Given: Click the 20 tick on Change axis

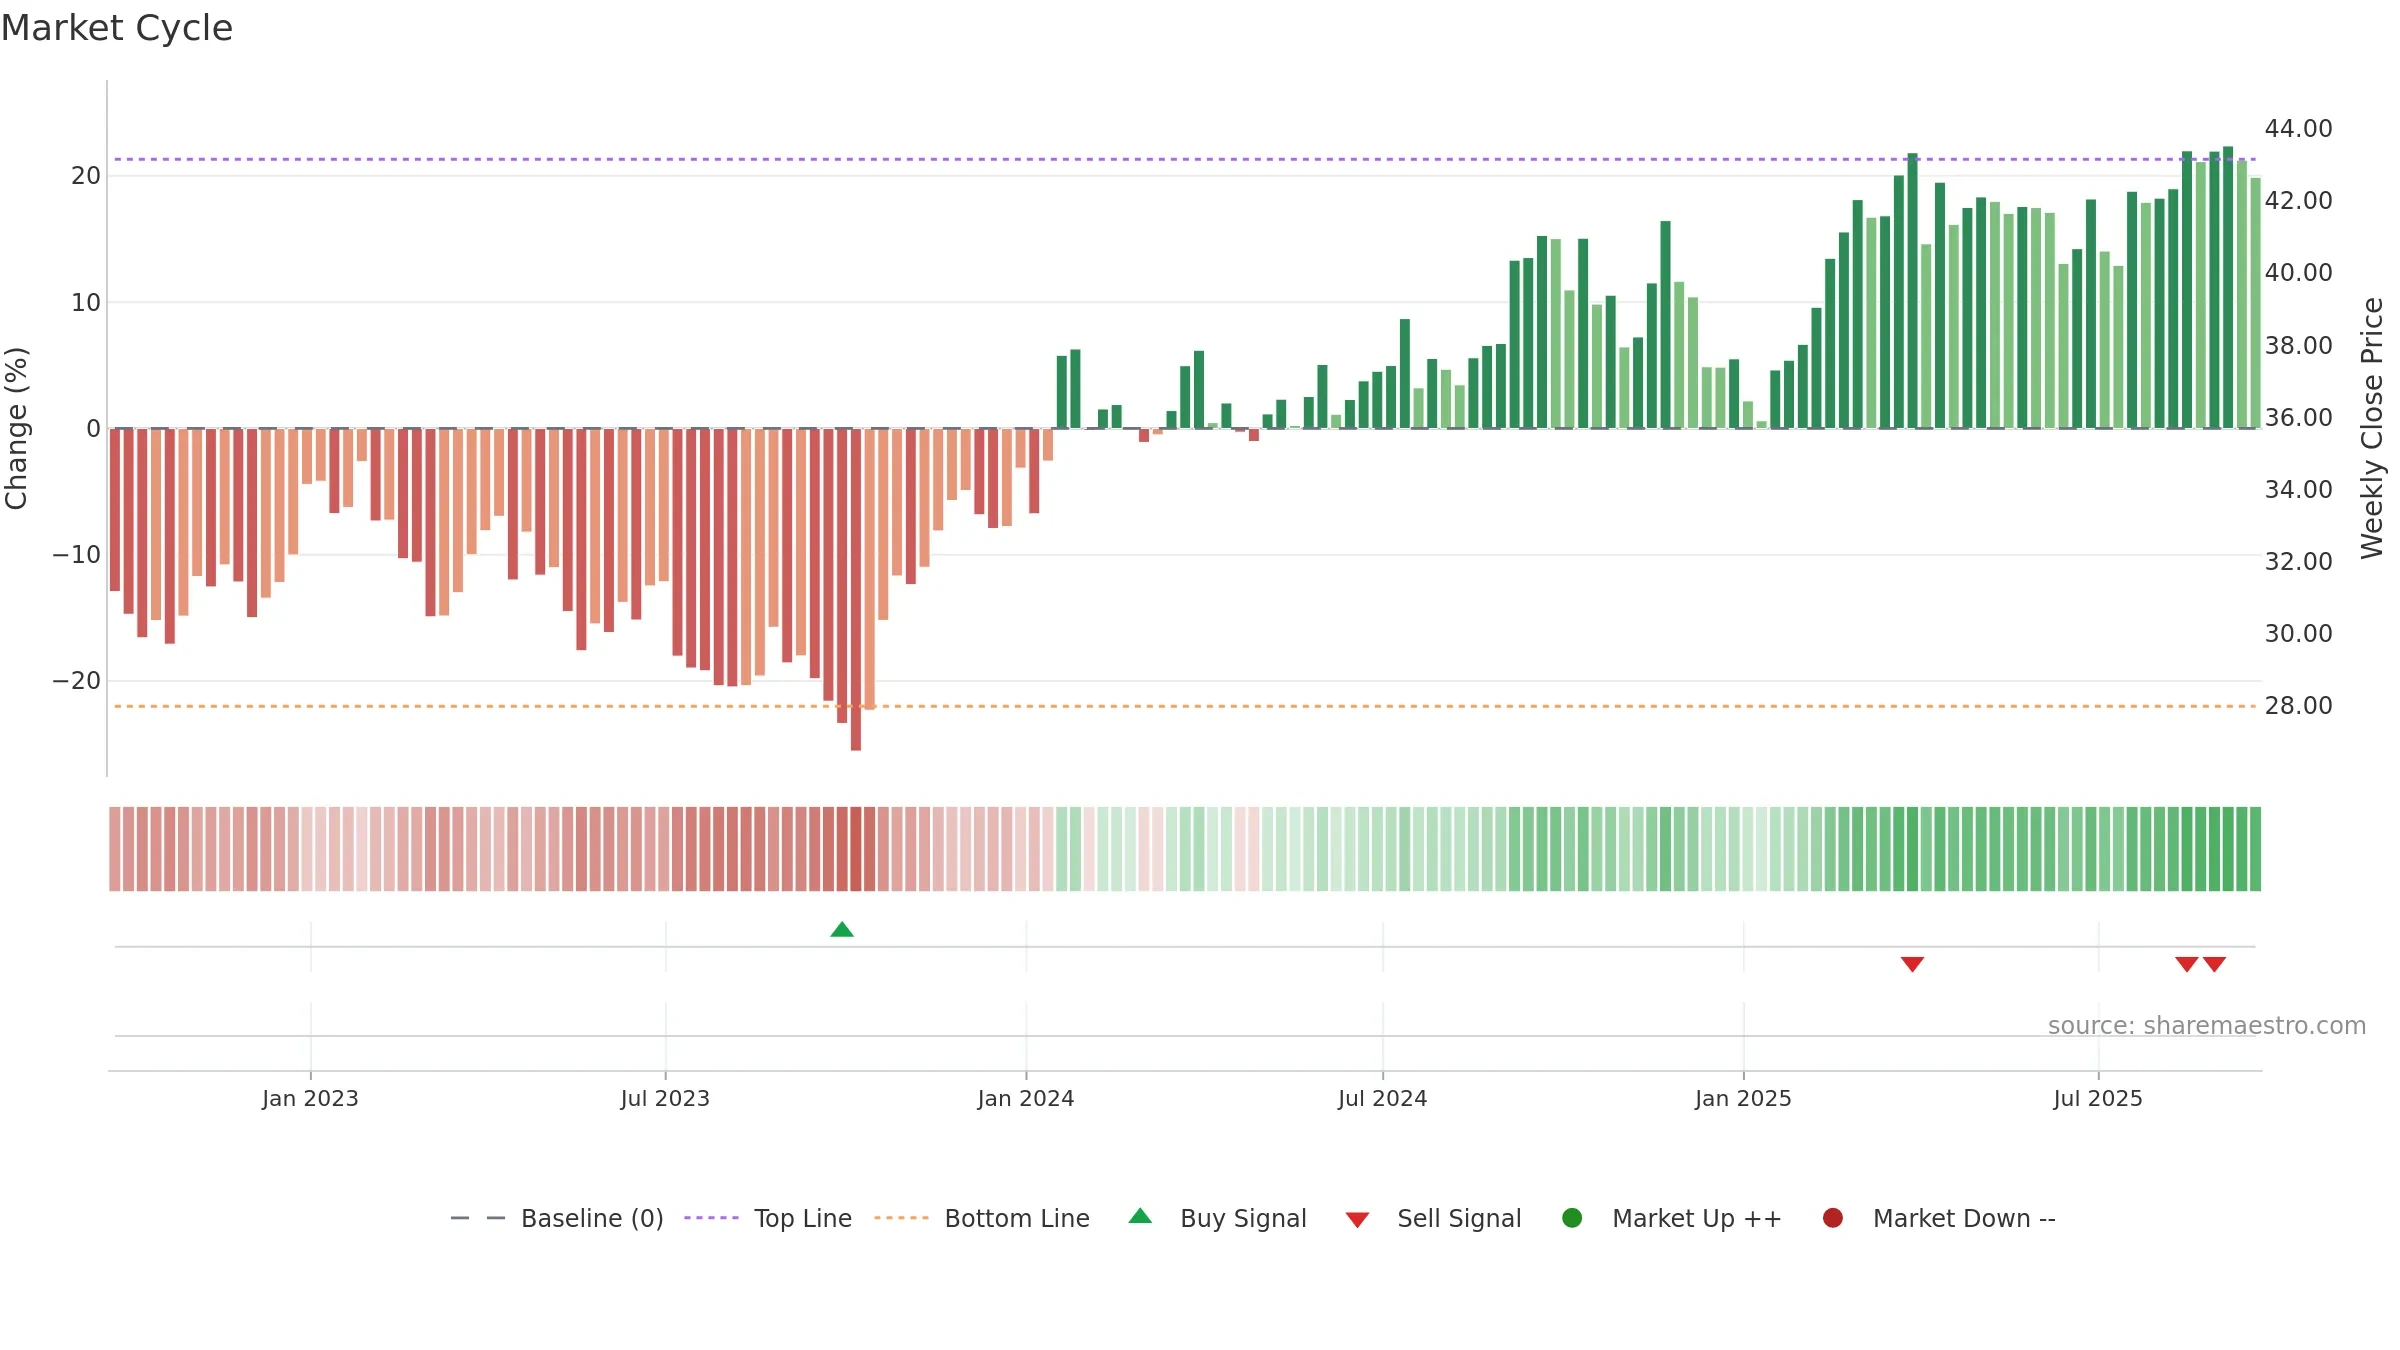Looking at the screenshot, I should [x=86, y=176].
